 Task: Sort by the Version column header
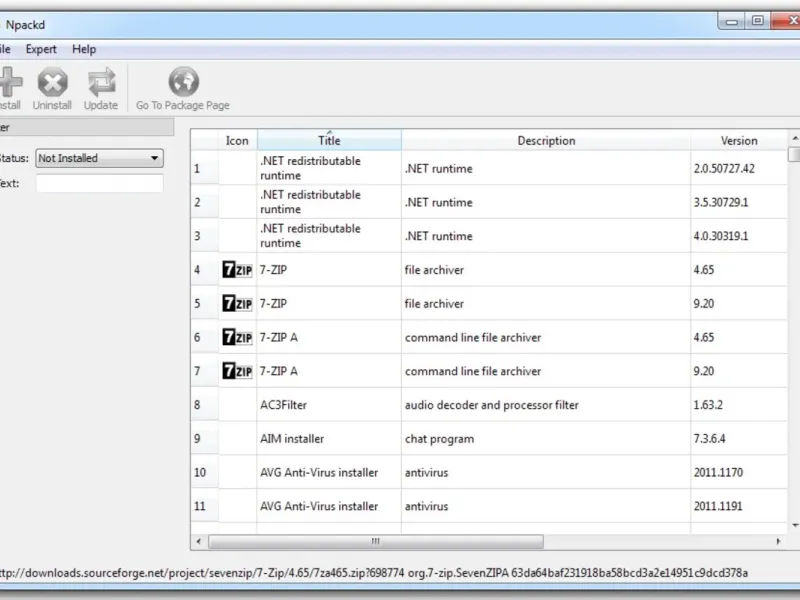coord(739,140)
